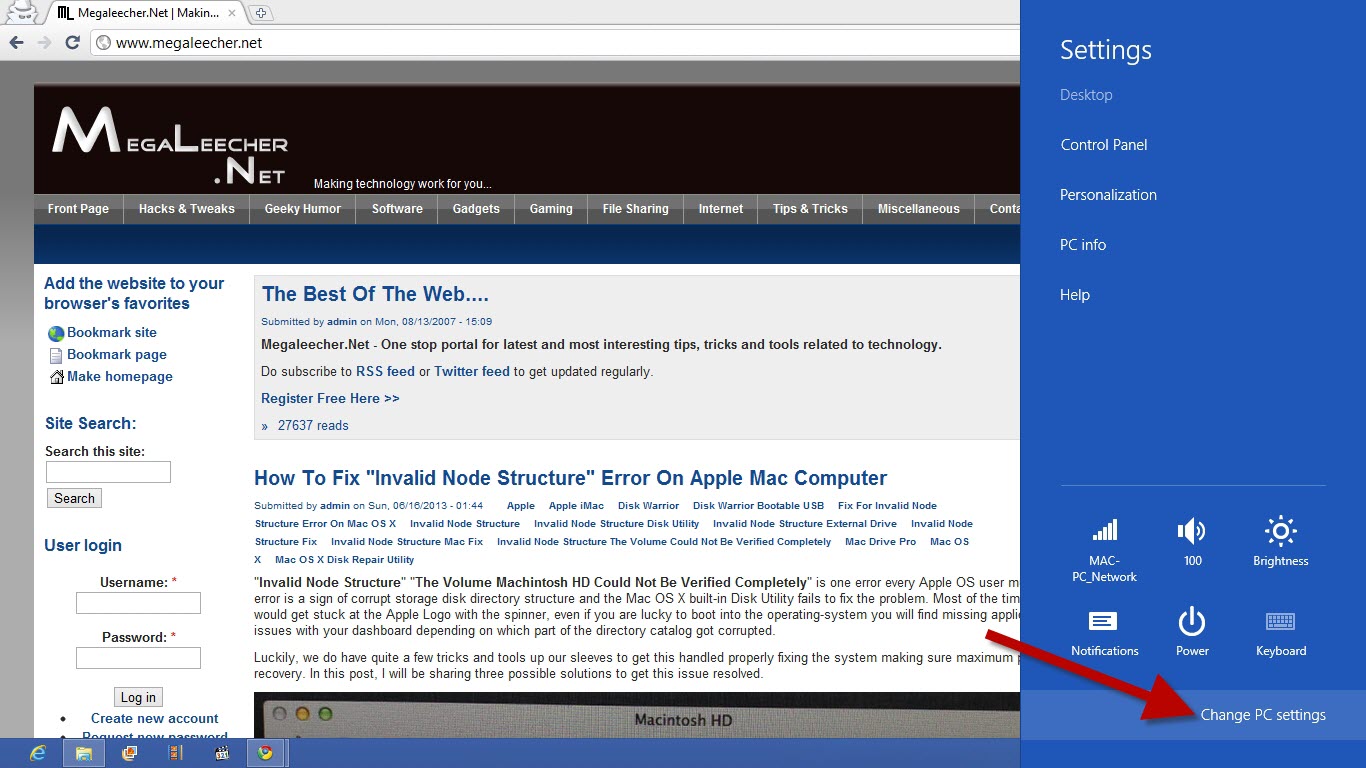1366x768 pixels.
Task: Switch to Chrome in the taskbar
Action: click(x=266, y=753)
